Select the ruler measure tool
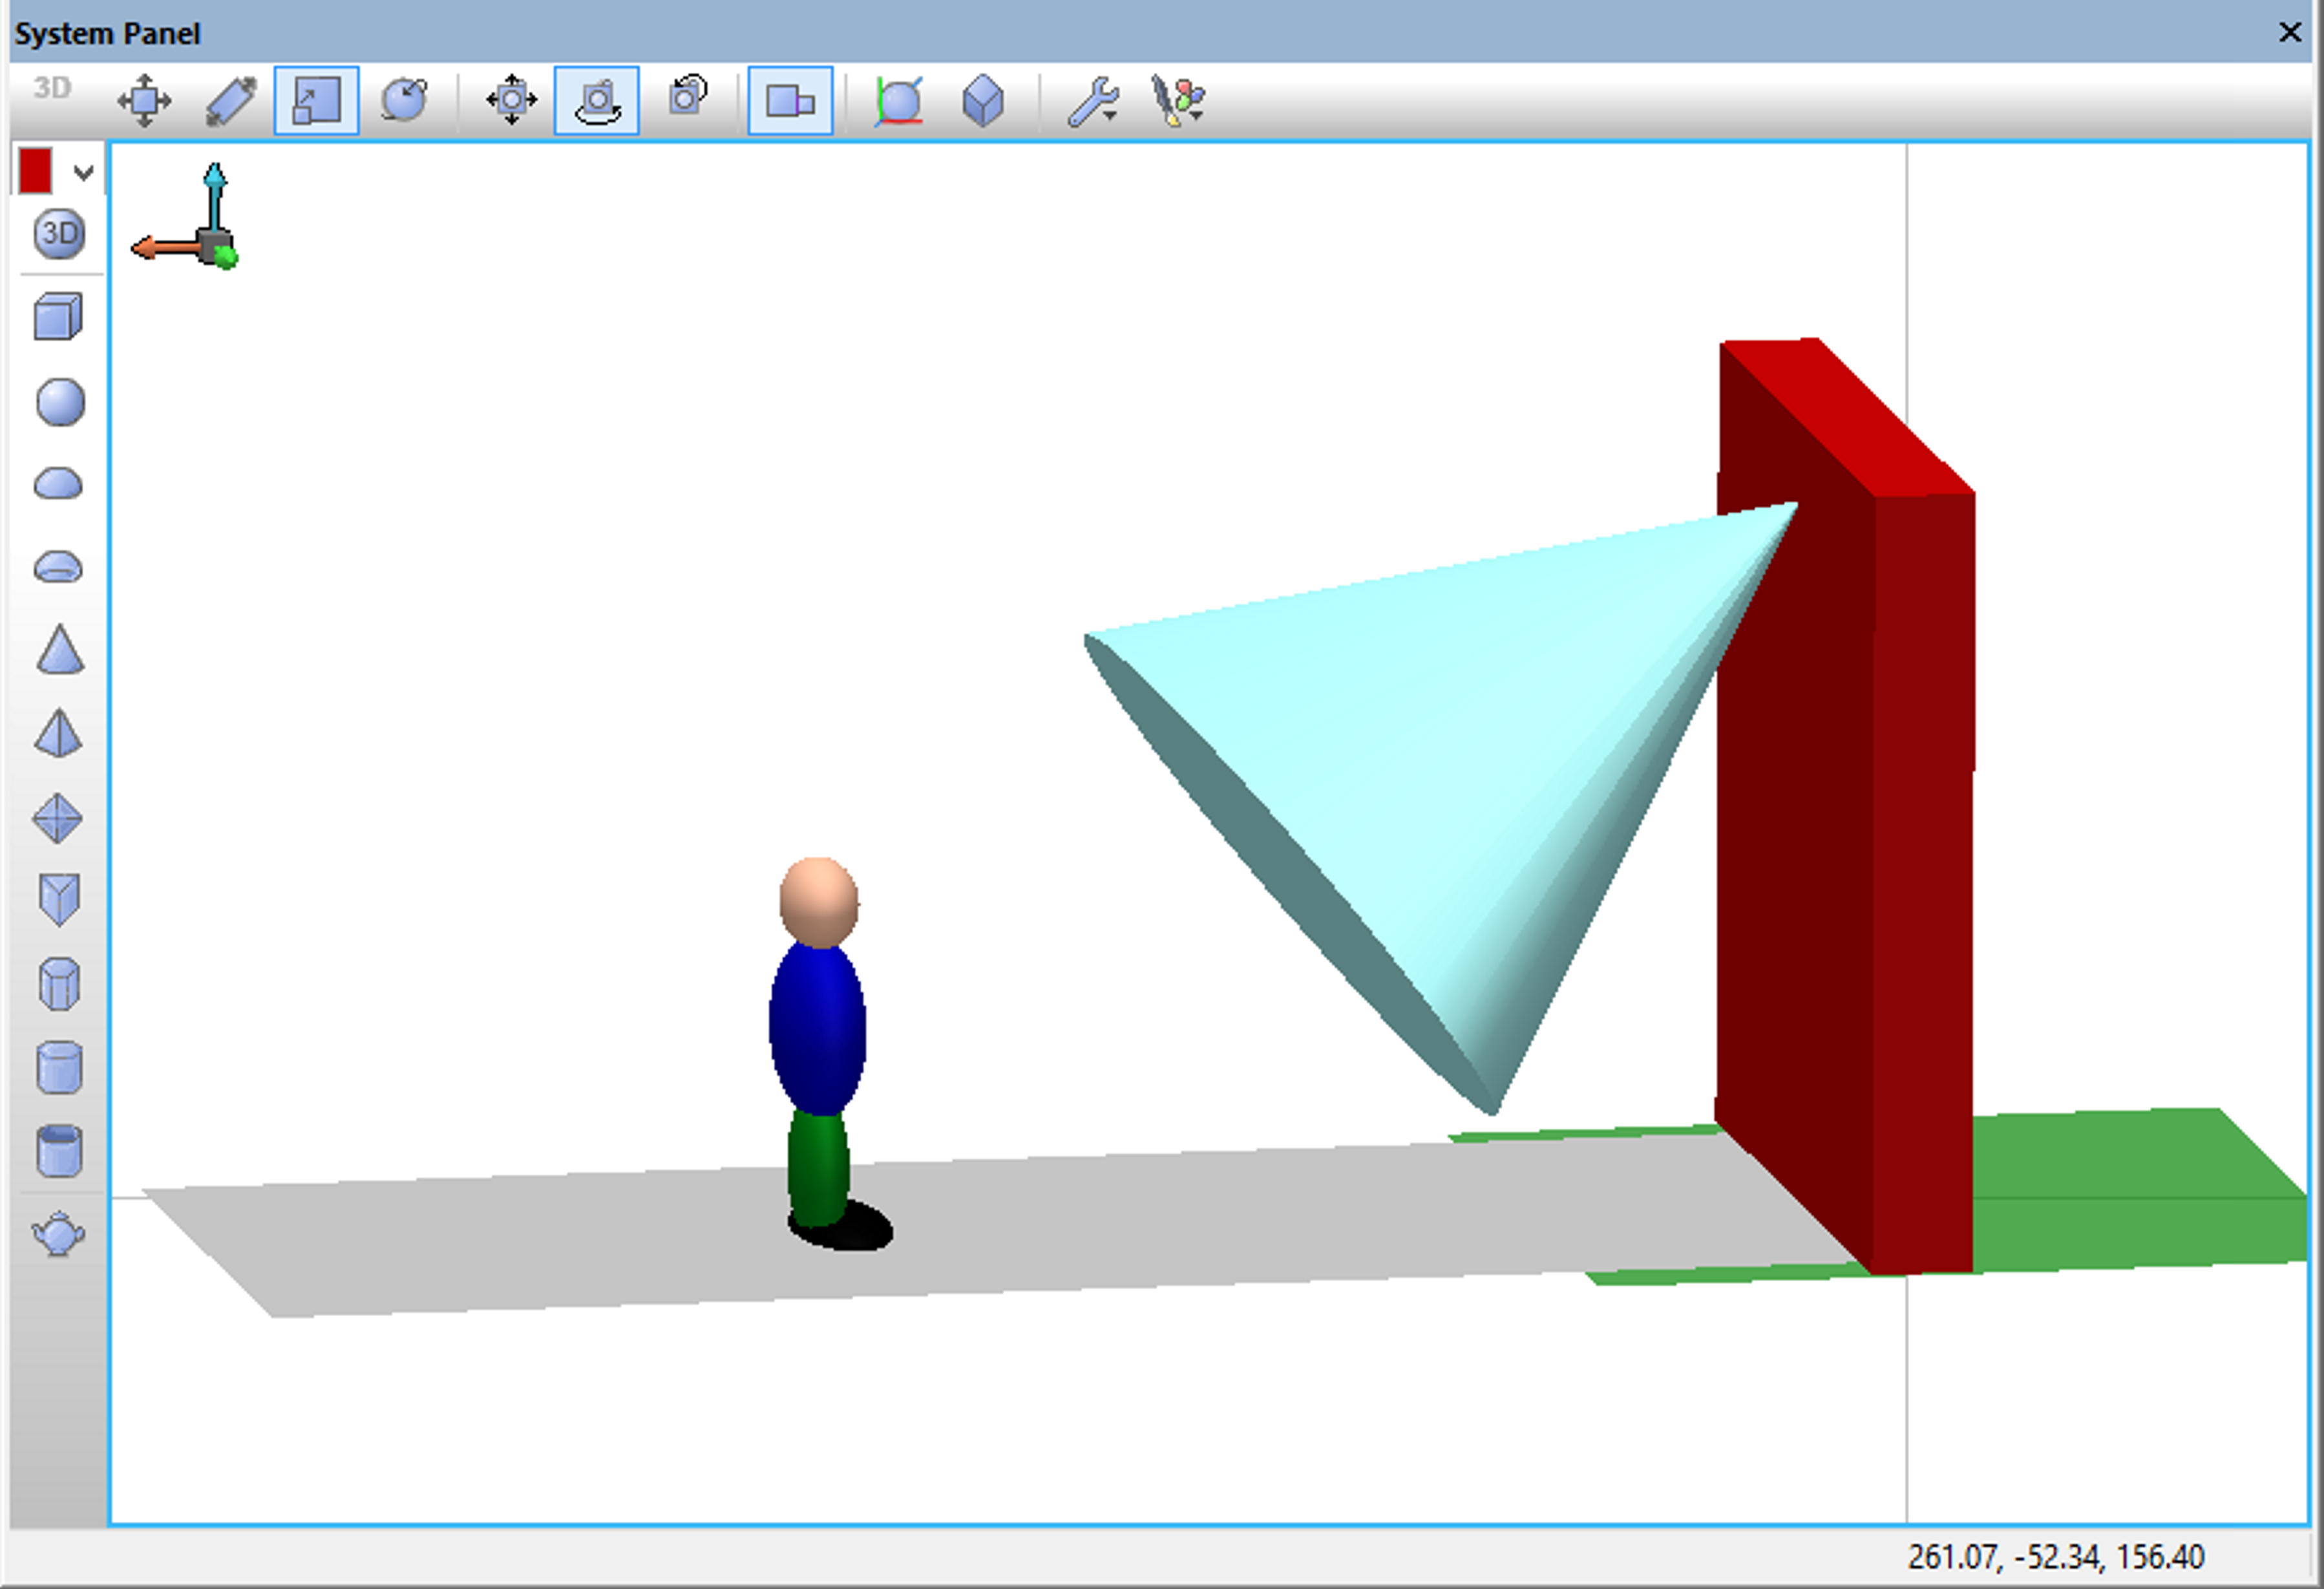Viewport: 2324px width, 1589px height. click(x=231, y=100)
